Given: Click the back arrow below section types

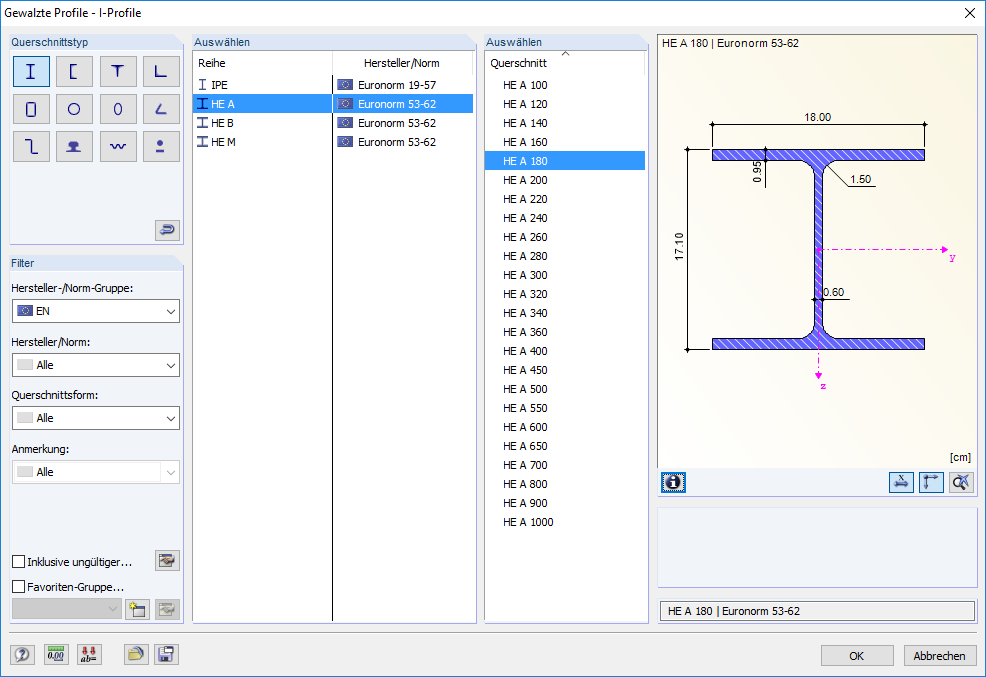Looking at the screenshot, I should [x=167, y=230].
